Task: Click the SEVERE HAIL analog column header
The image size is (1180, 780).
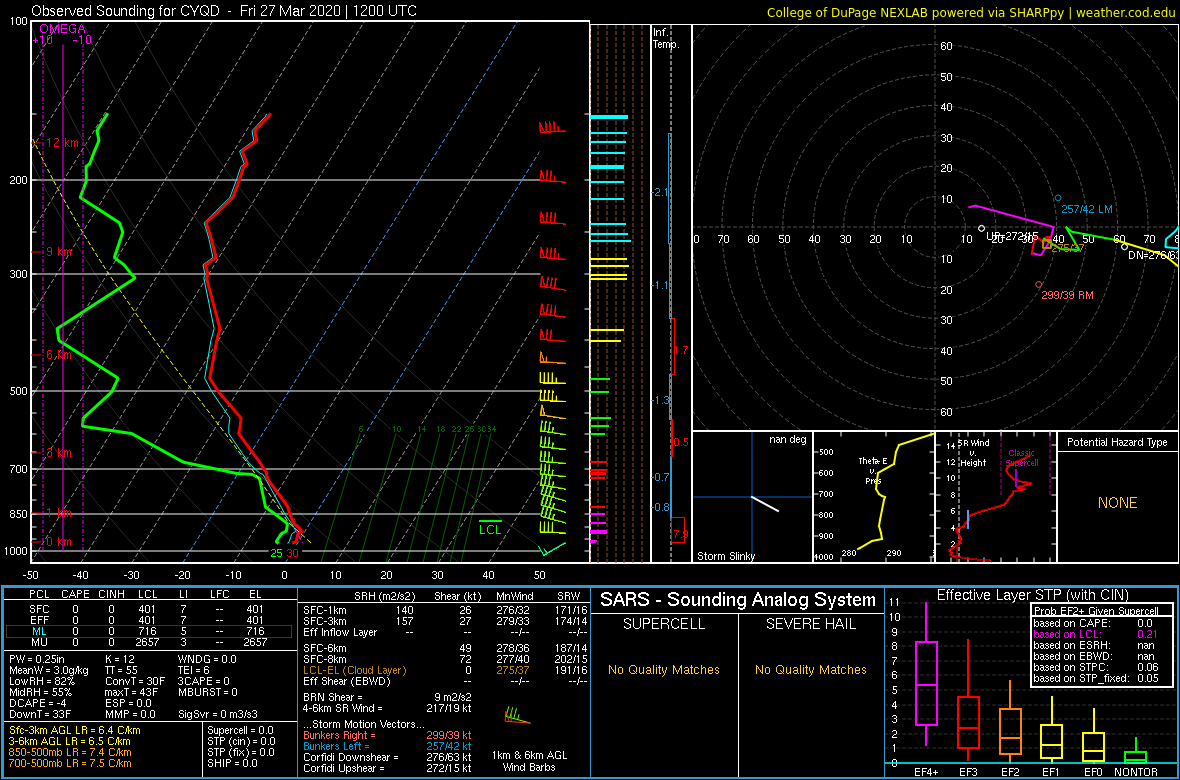Action: click(811, 626)
